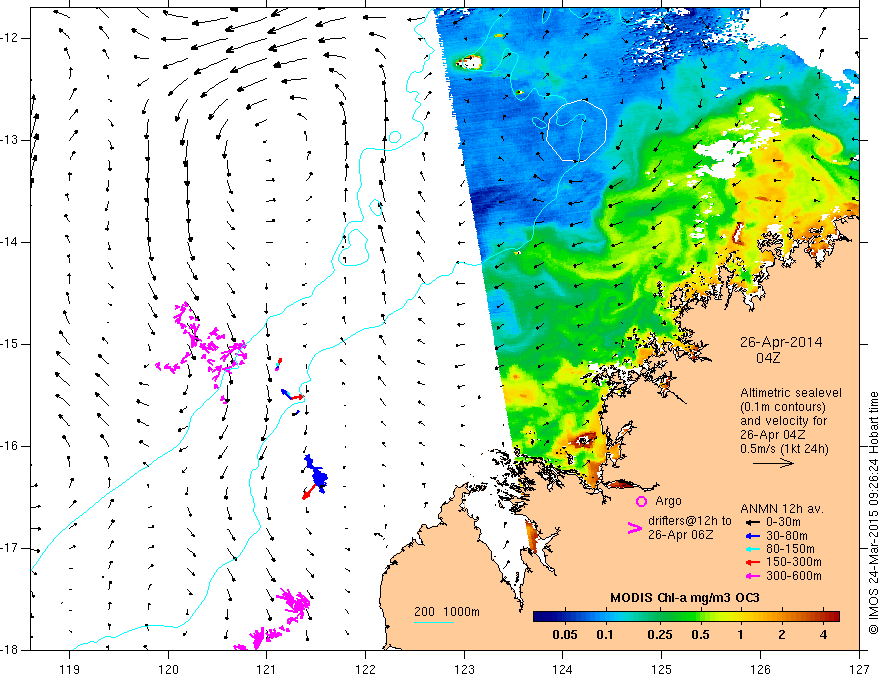The height and width of the screenshot is (680, 880).
Task: Click the "0-30m" depth label
Action: 783,522
